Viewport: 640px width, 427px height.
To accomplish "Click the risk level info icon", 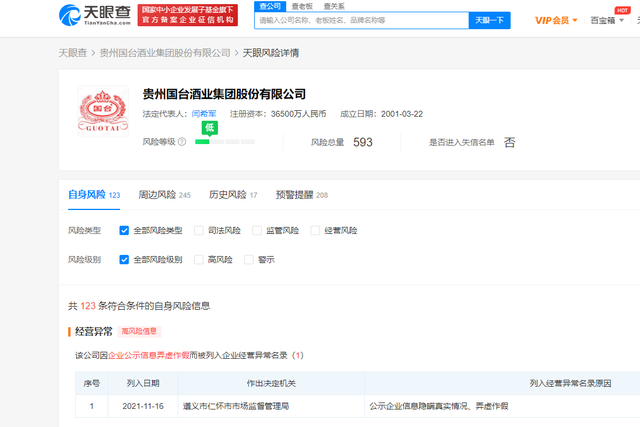I will click(184, 142).
